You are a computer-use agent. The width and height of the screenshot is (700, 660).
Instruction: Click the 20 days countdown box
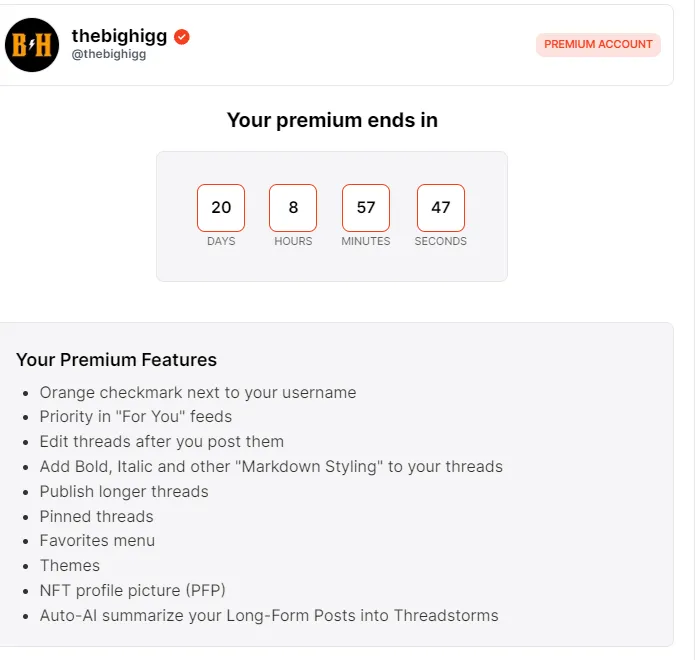coord(221,208)
